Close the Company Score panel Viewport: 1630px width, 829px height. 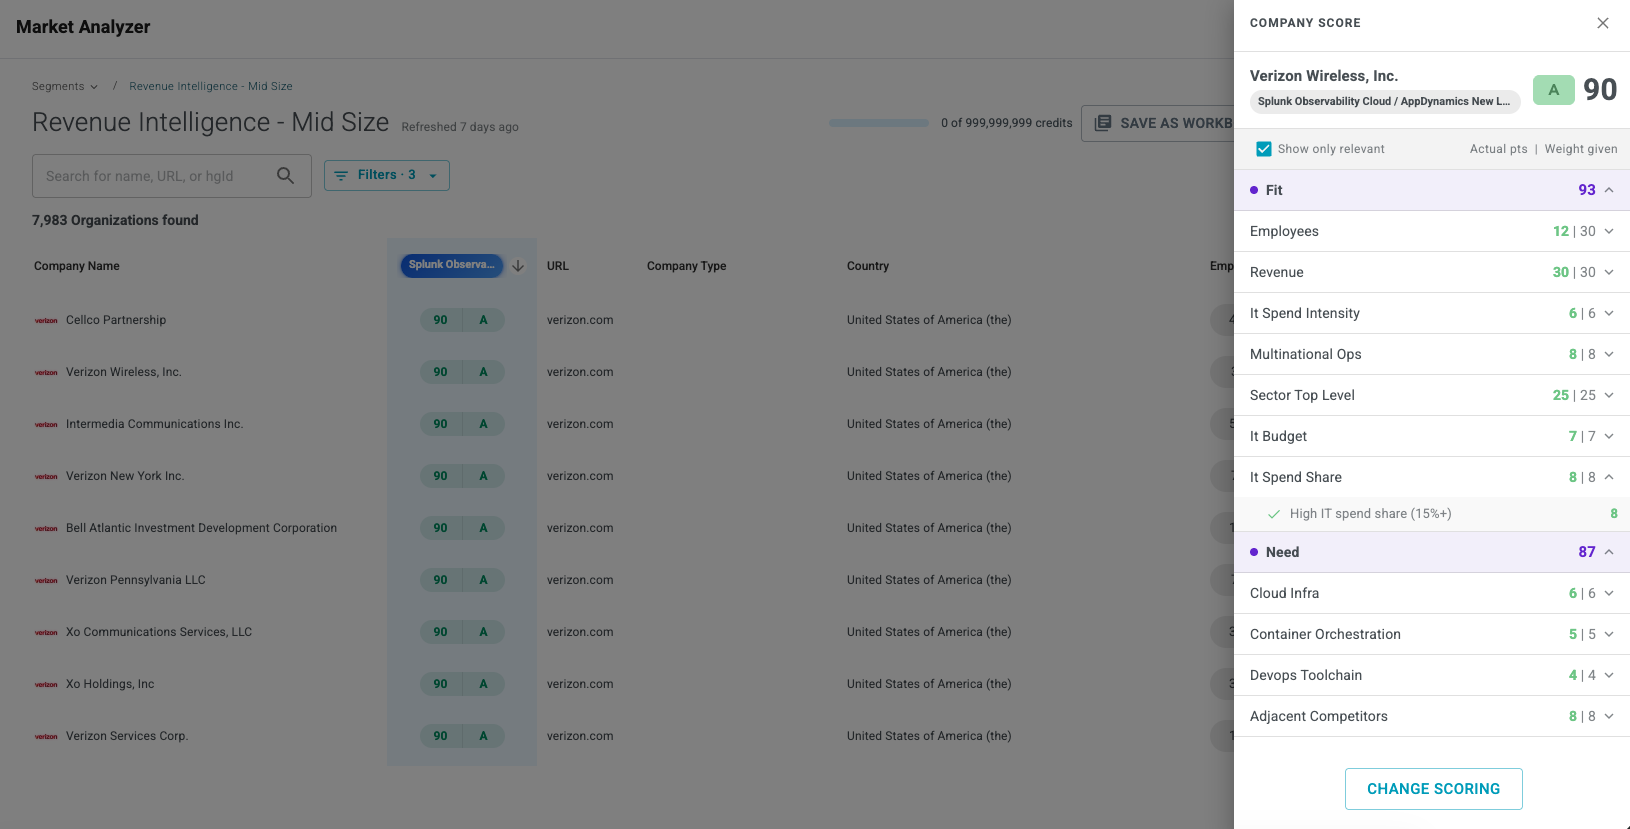click(x=1603, y=23)
